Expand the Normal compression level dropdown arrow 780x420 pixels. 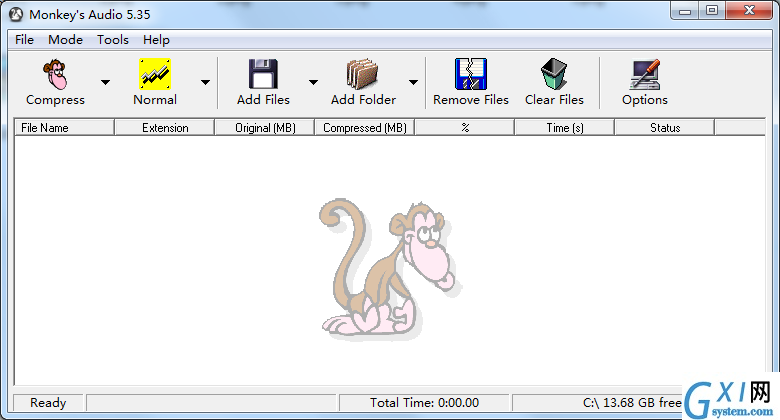[x=205, y=82]
